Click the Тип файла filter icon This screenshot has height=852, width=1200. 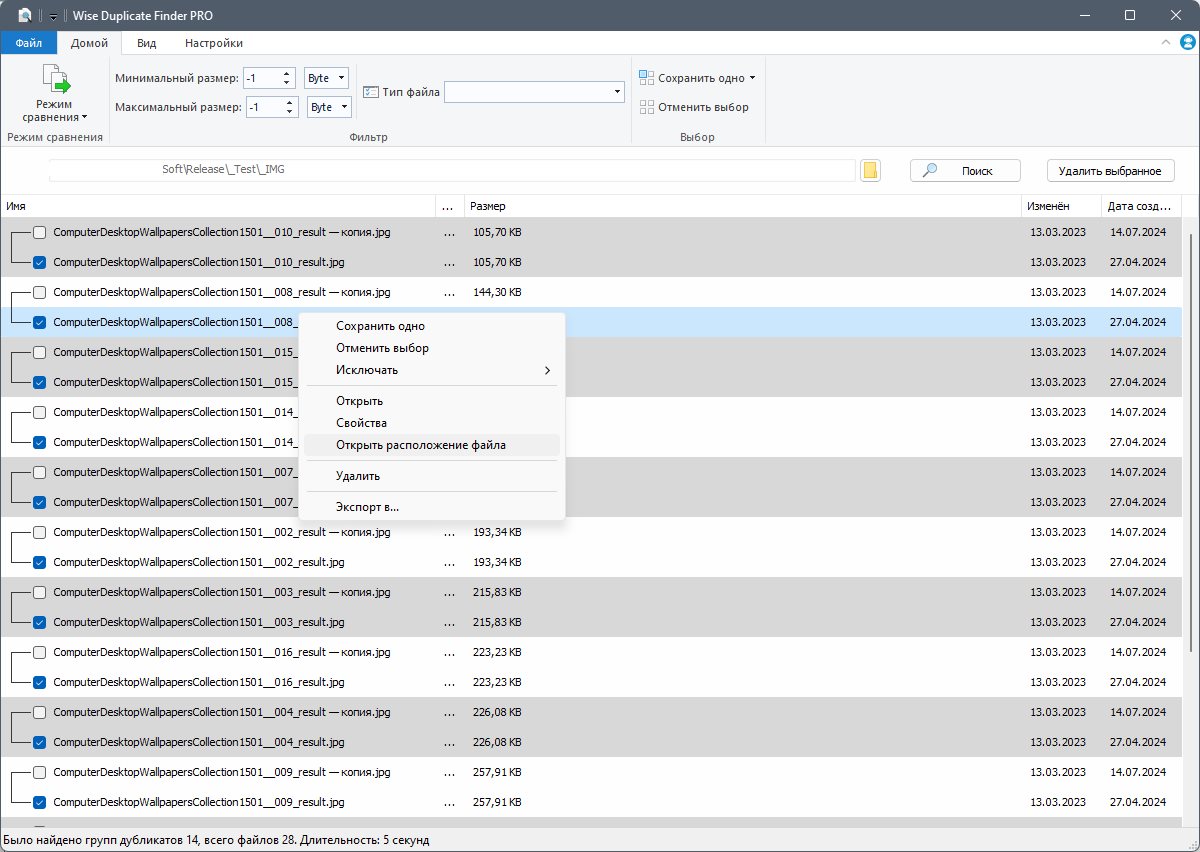[371, 92]
